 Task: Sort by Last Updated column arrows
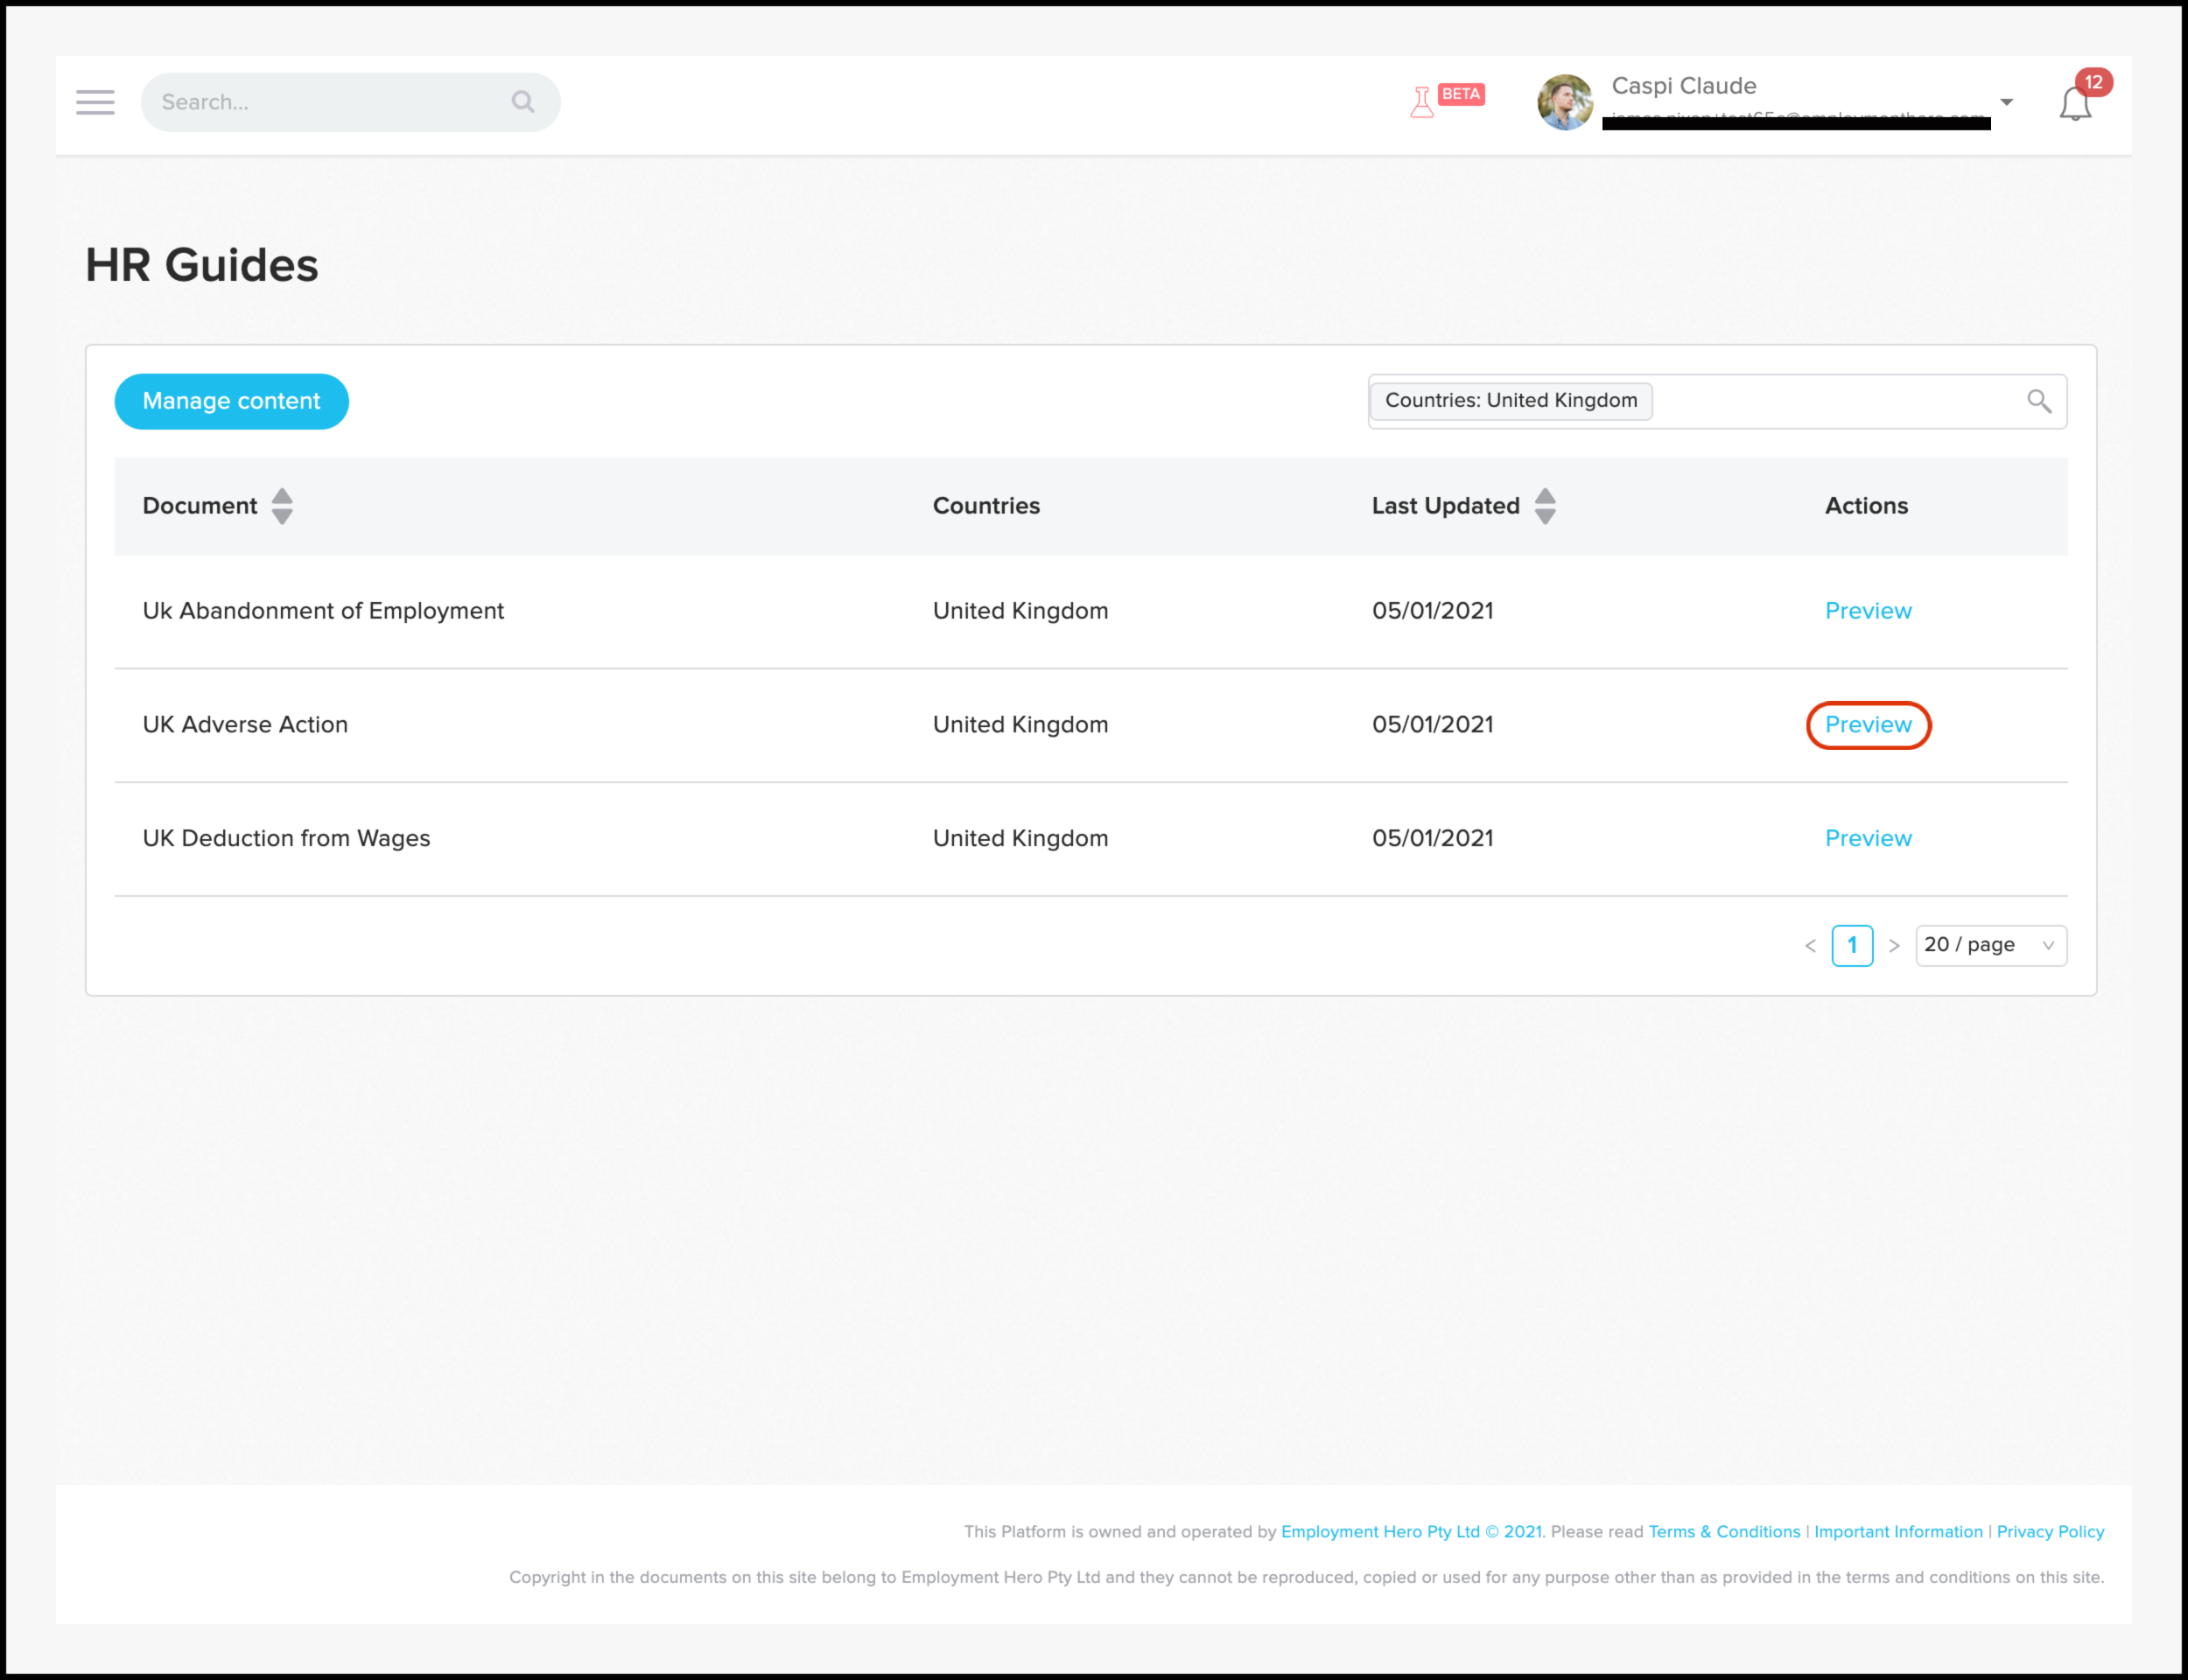pyautogui.click(x=1545, y=506)
